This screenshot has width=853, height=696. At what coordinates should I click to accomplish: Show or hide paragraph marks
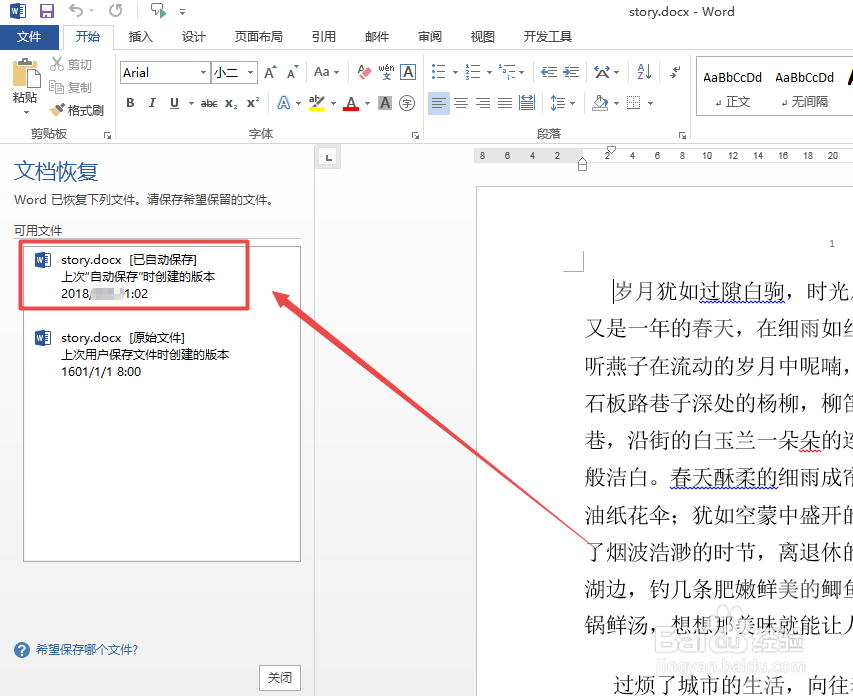click(675, 72)
